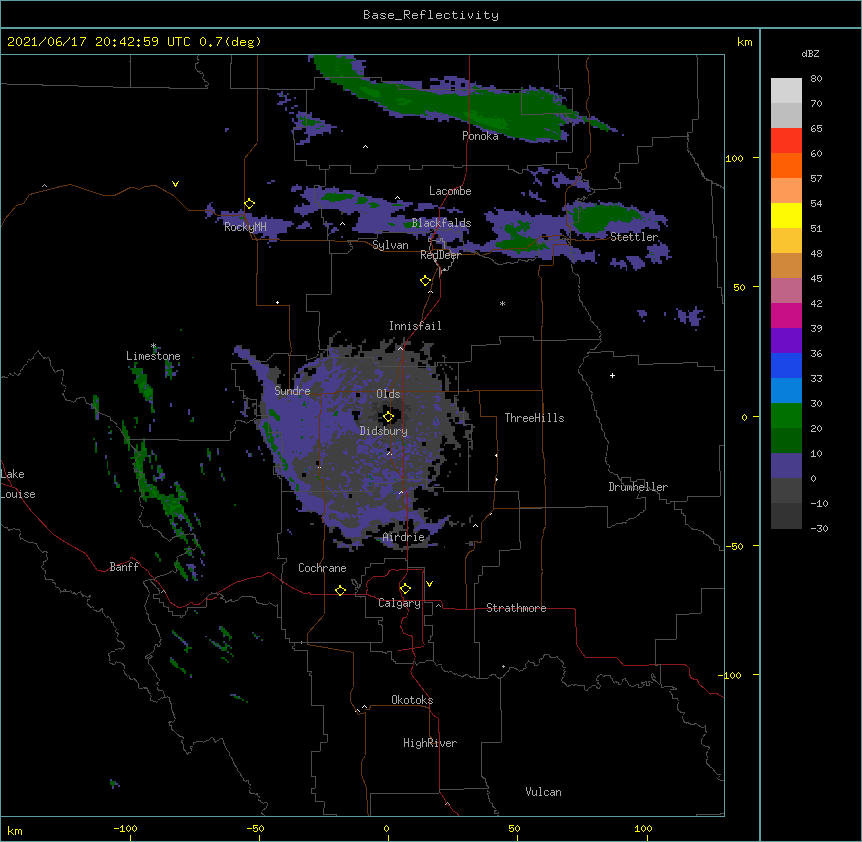Click the Lake Louise label
This screenshot has height=842, width=862.
18,484
